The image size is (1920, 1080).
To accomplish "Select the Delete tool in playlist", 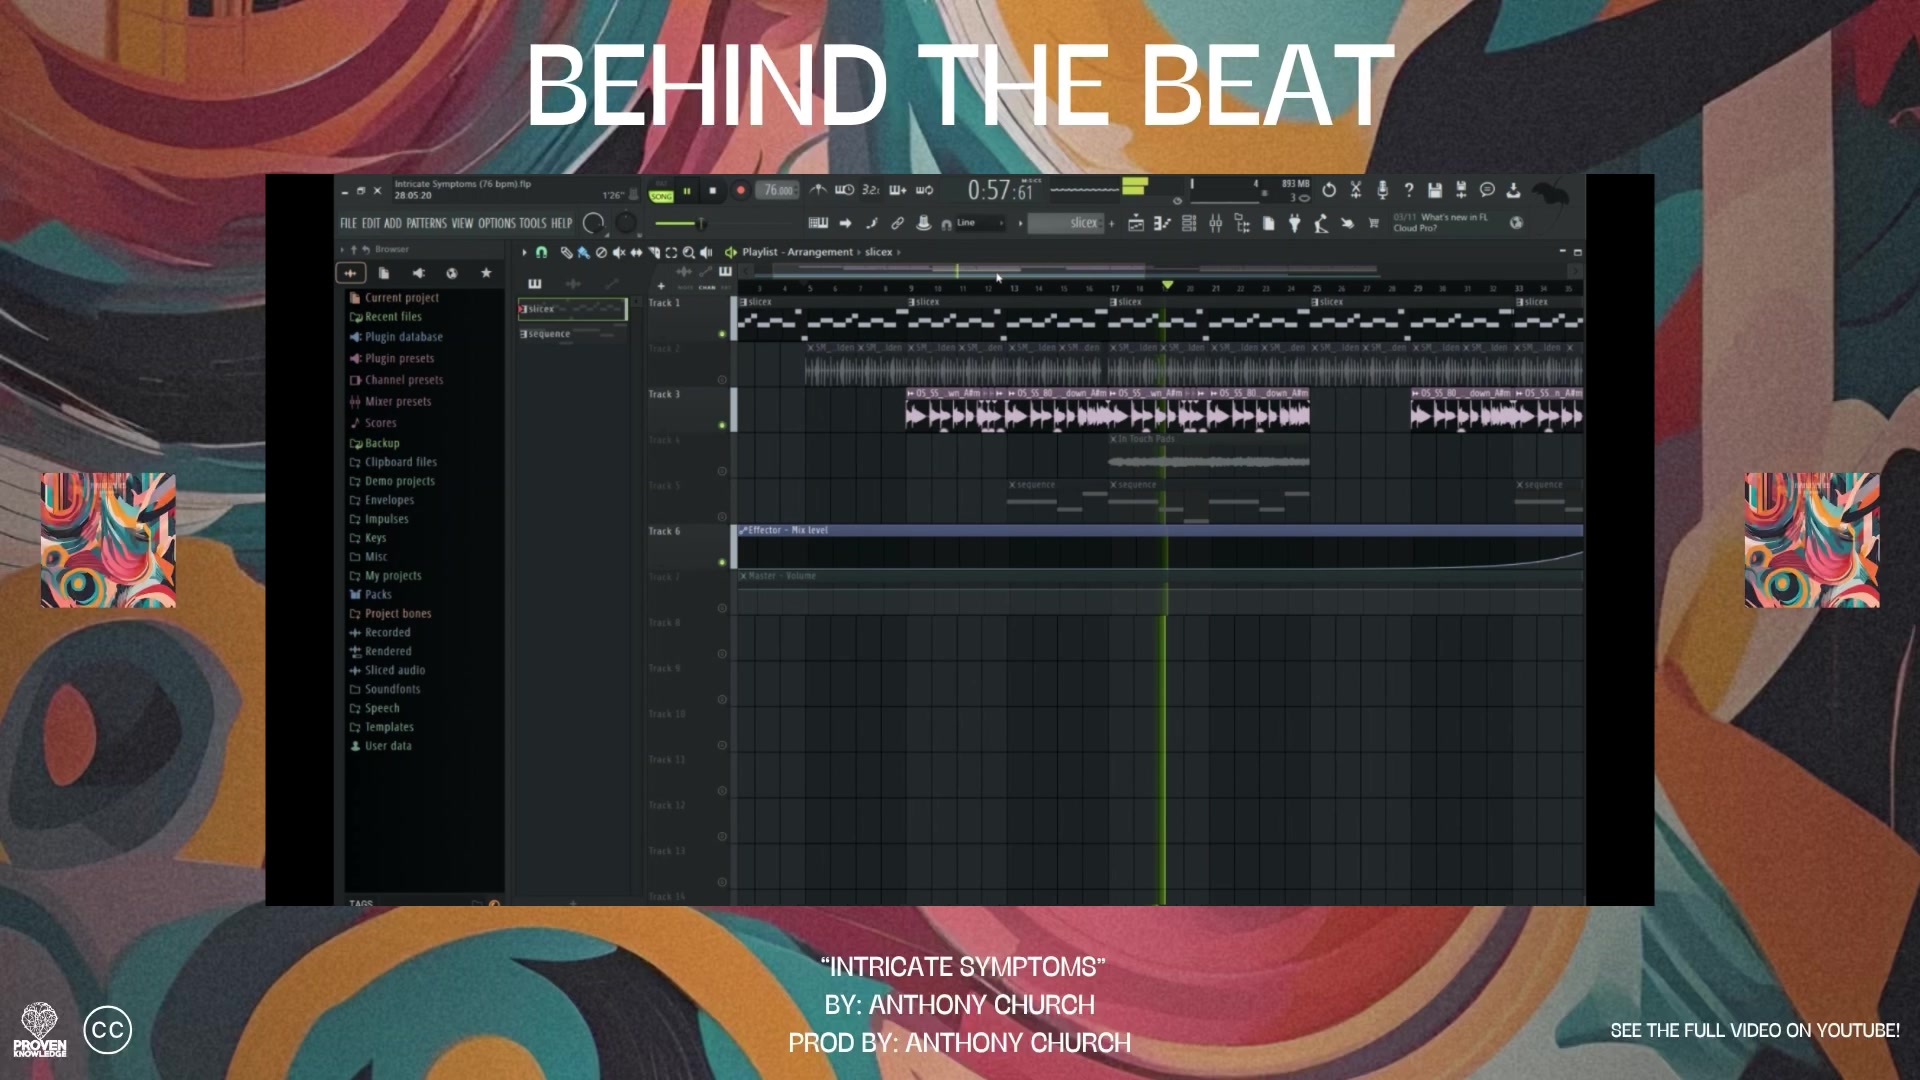I will [601, 253].
